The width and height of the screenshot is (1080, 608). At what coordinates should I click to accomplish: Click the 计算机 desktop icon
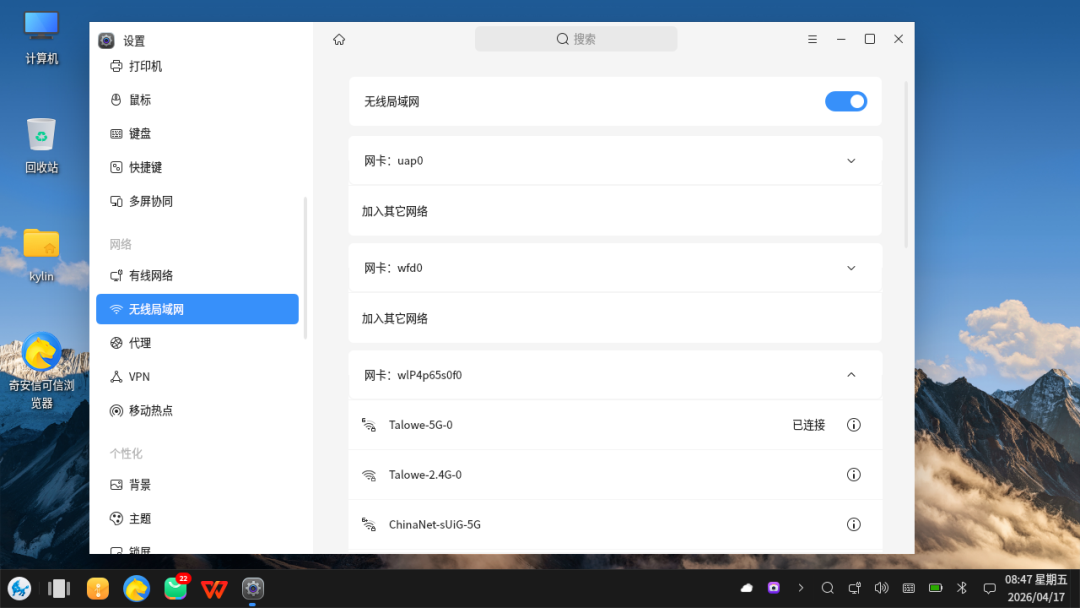click(41, 38)
